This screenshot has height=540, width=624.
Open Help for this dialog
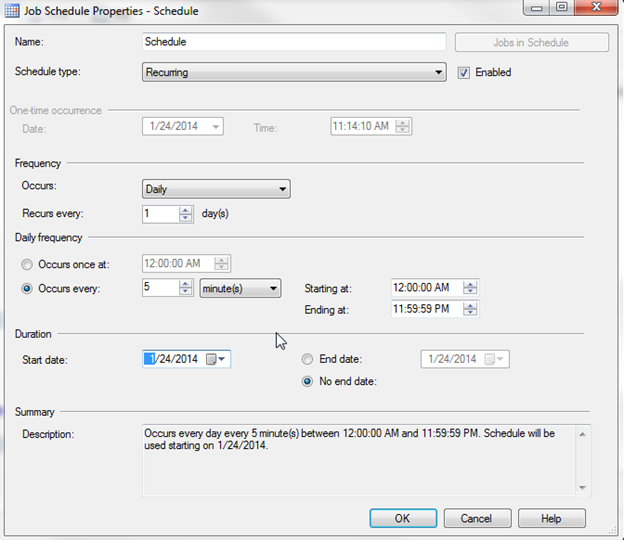tap(552, 518)
